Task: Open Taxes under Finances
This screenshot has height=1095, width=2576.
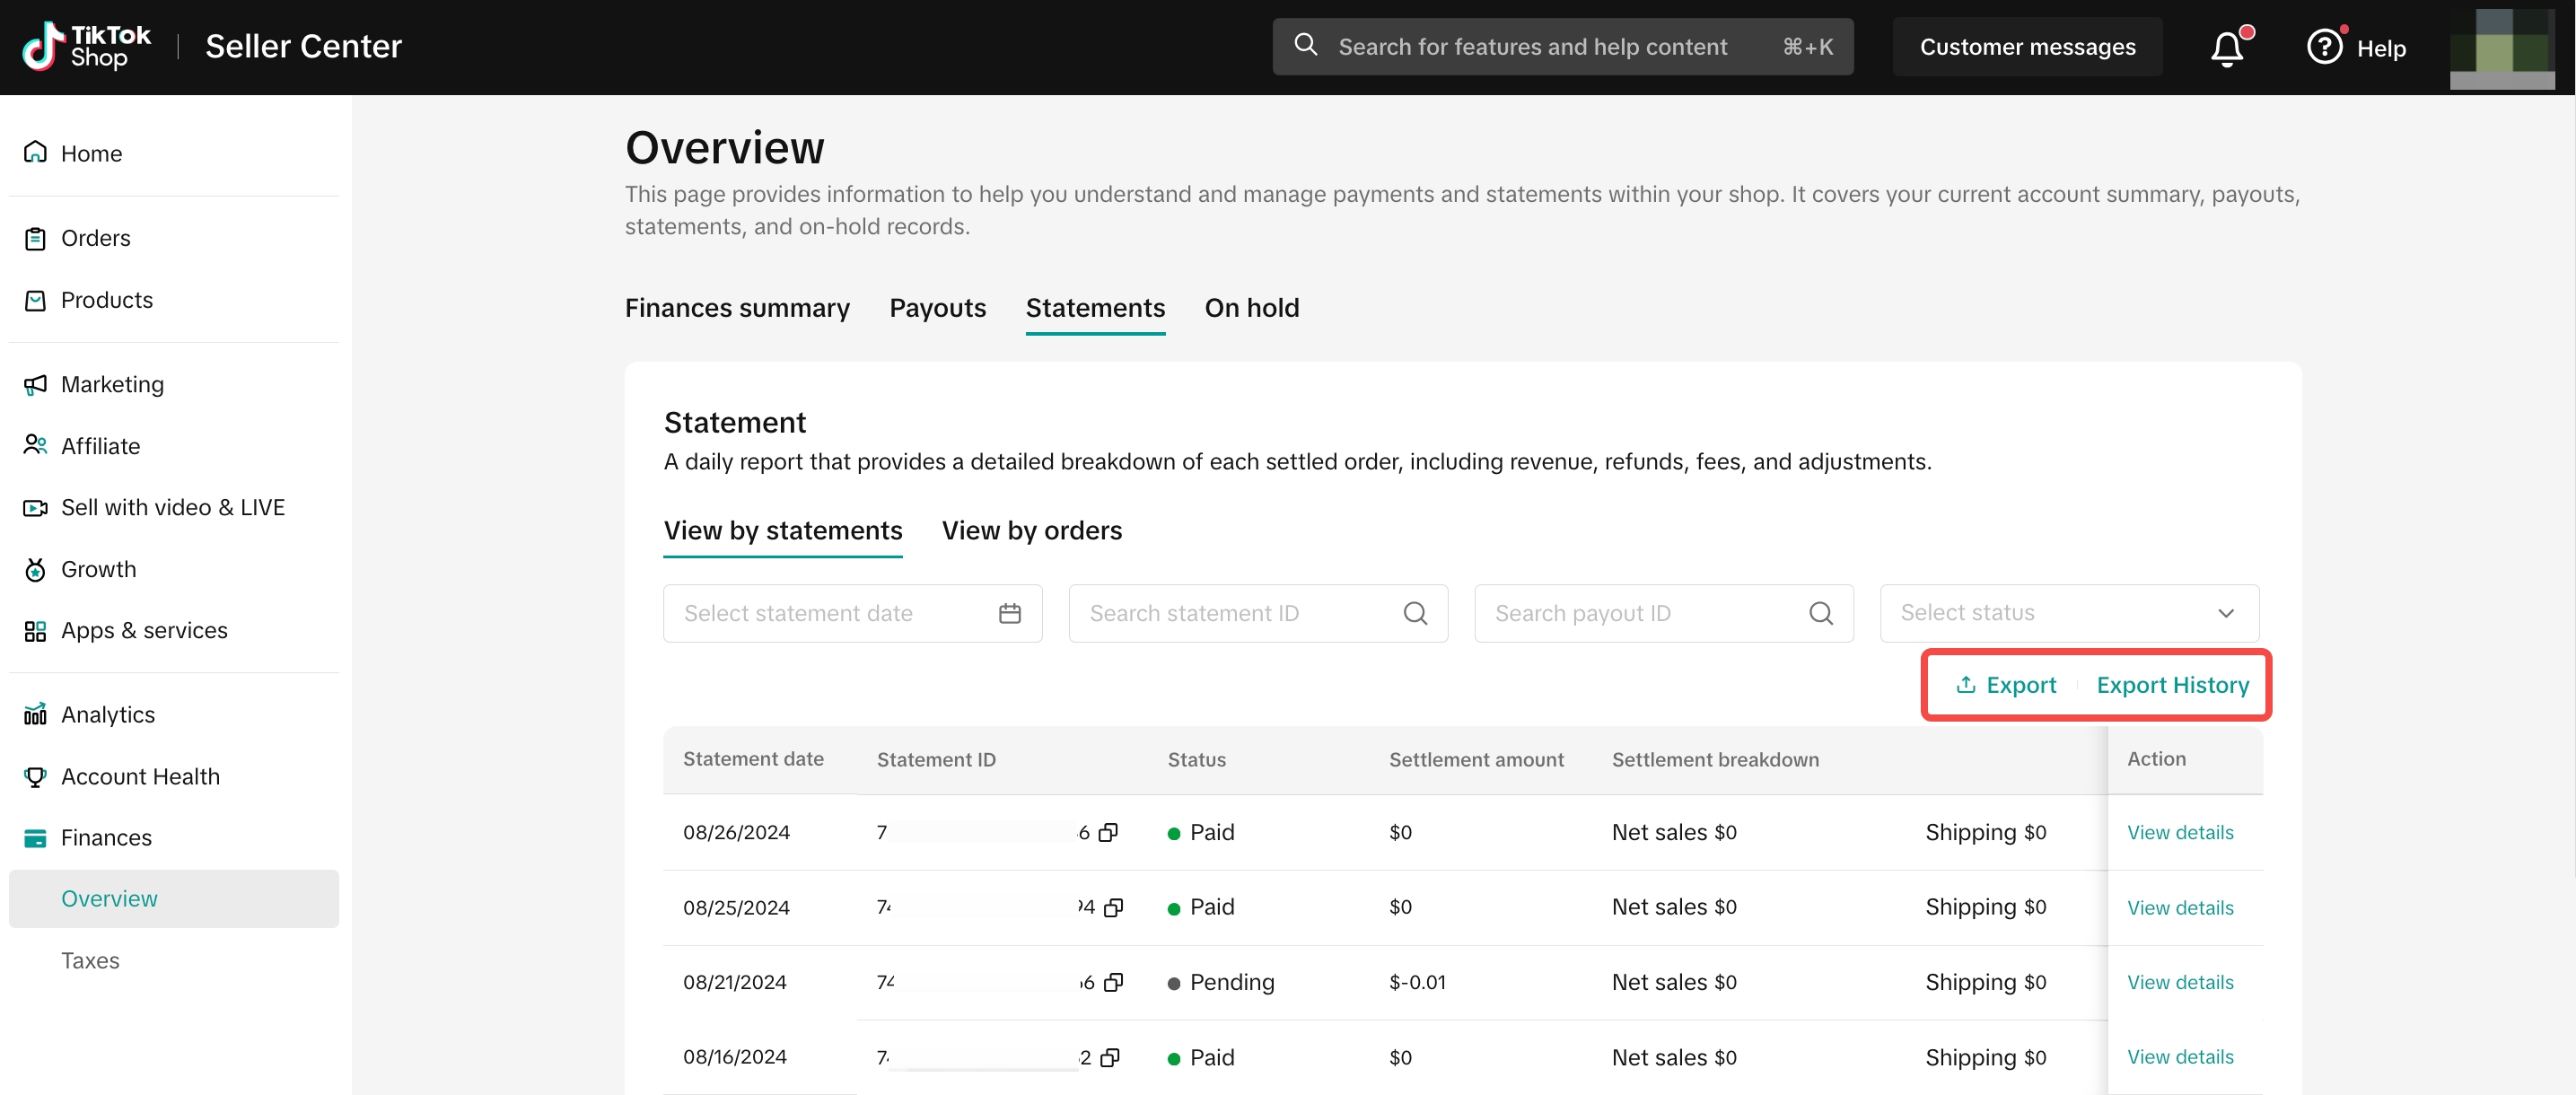Action: tap(90, 960)
